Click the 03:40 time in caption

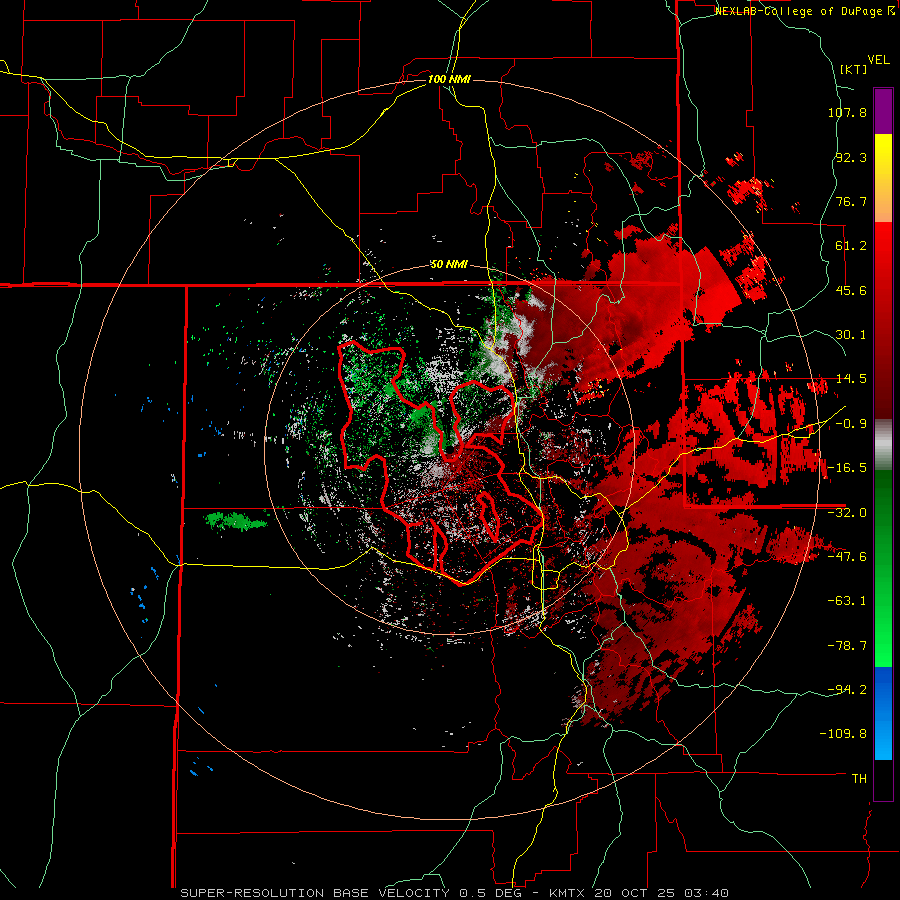(709, 893)
